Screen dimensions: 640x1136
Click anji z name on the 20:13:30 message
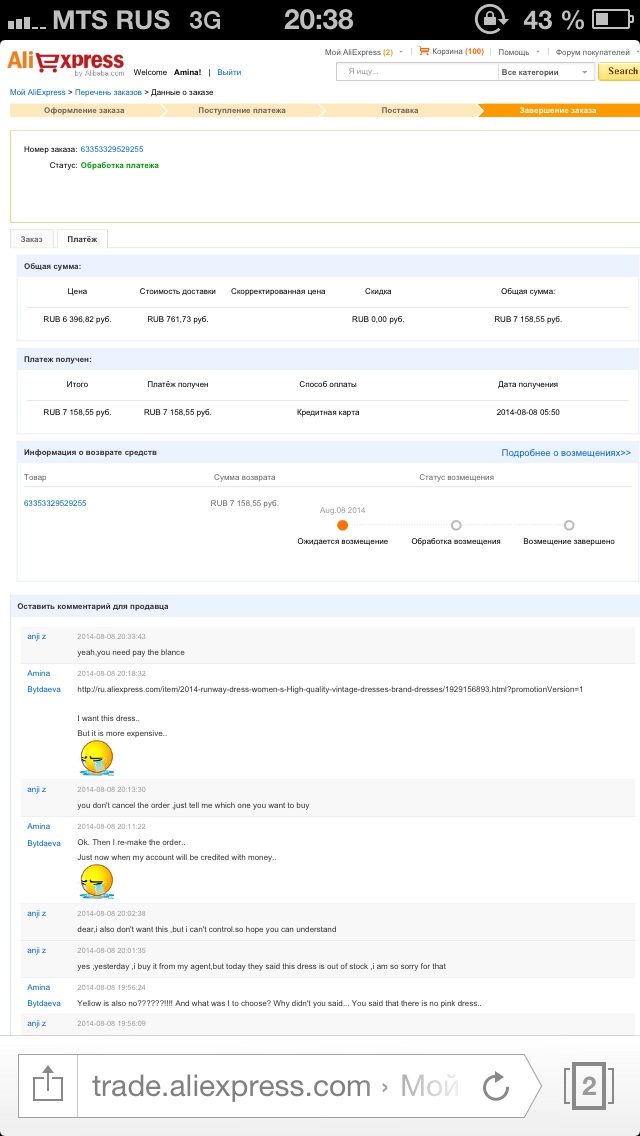[37, 789]
